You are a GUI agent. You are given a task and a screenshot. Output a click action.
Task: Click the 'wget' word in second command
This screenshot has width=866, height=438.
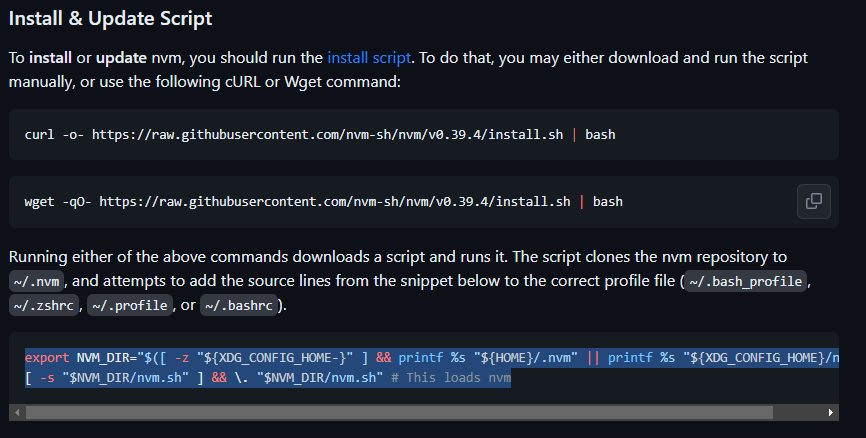[x=40, y=202]
